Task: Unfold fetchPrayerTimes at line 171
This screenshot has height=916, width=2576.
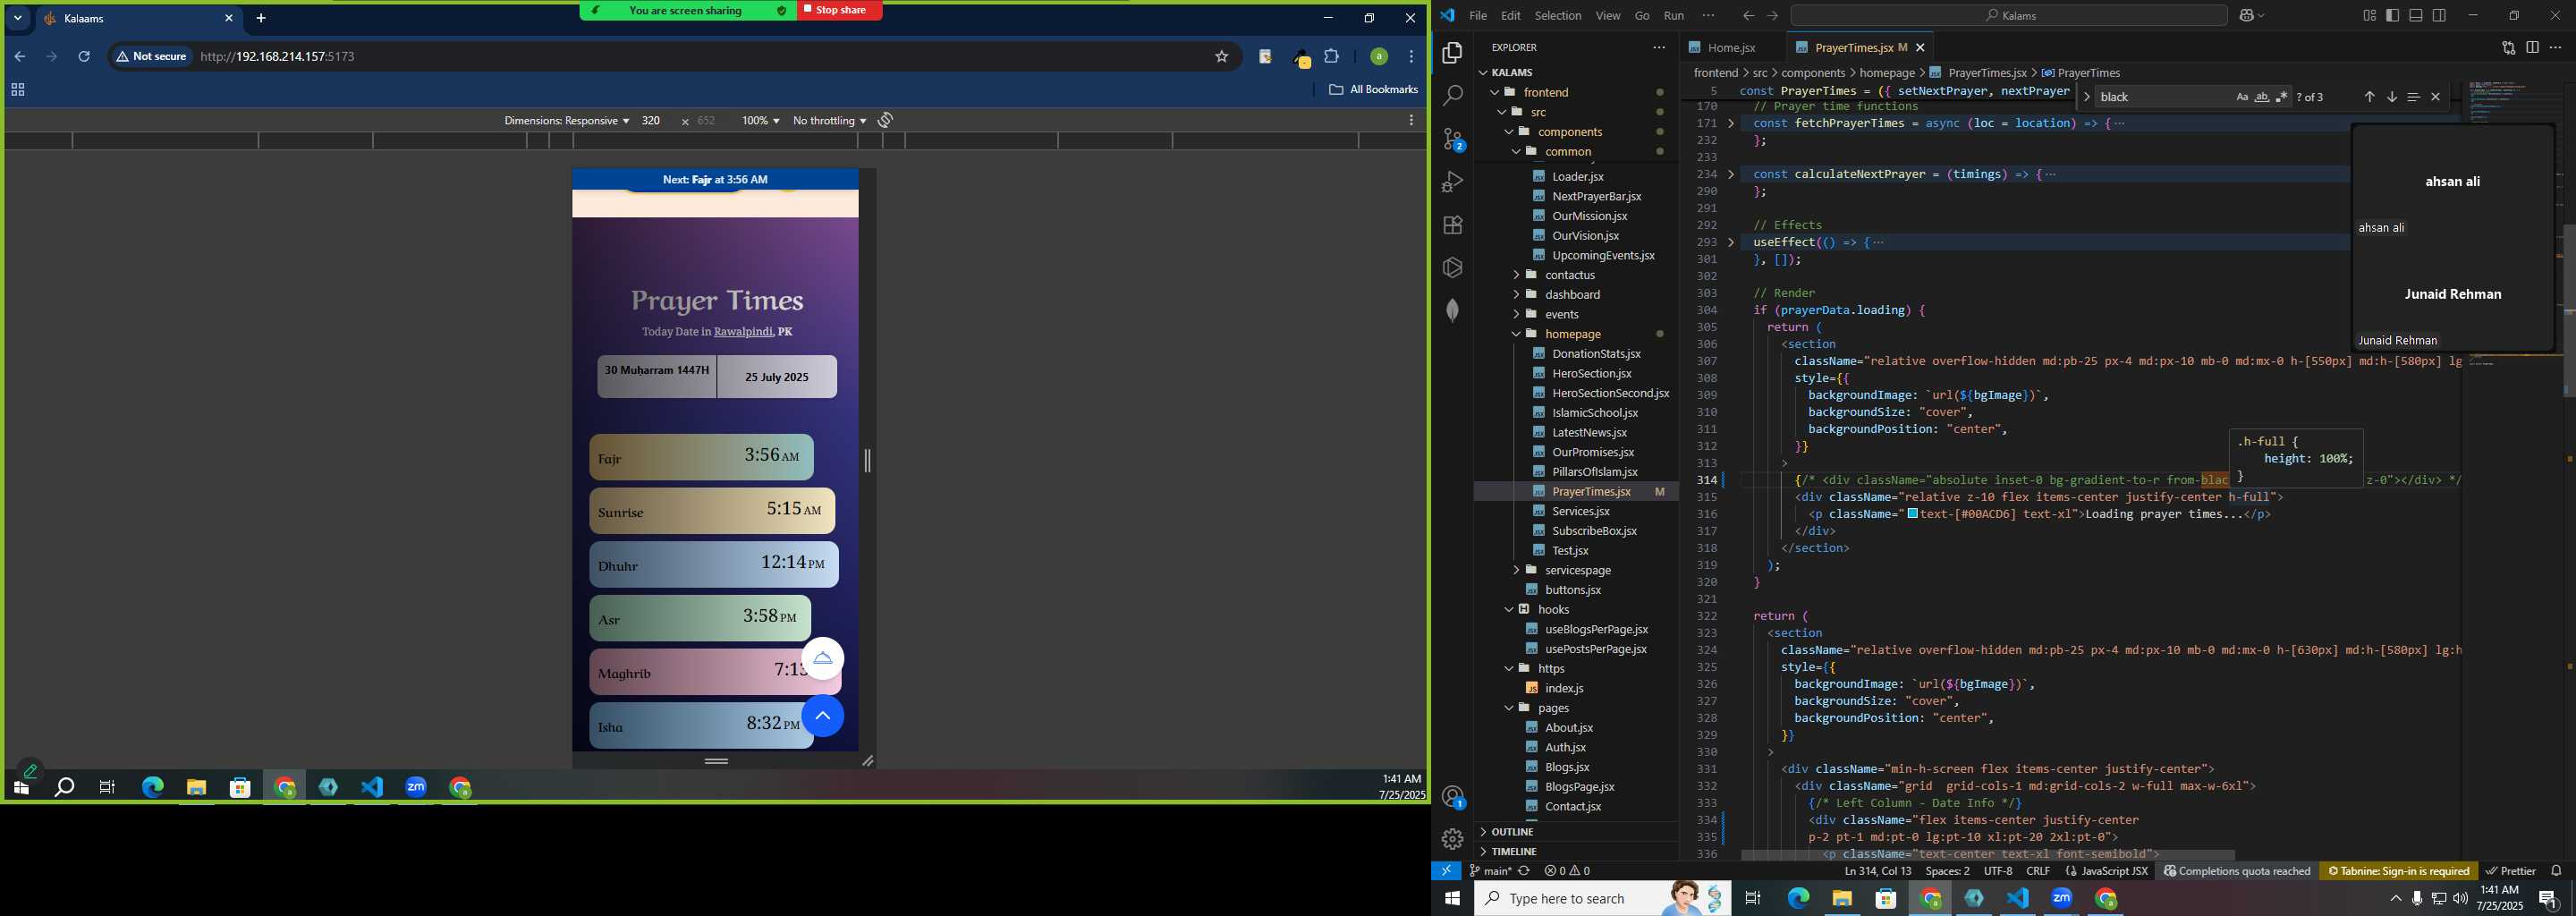Action: pos(1731,123)
